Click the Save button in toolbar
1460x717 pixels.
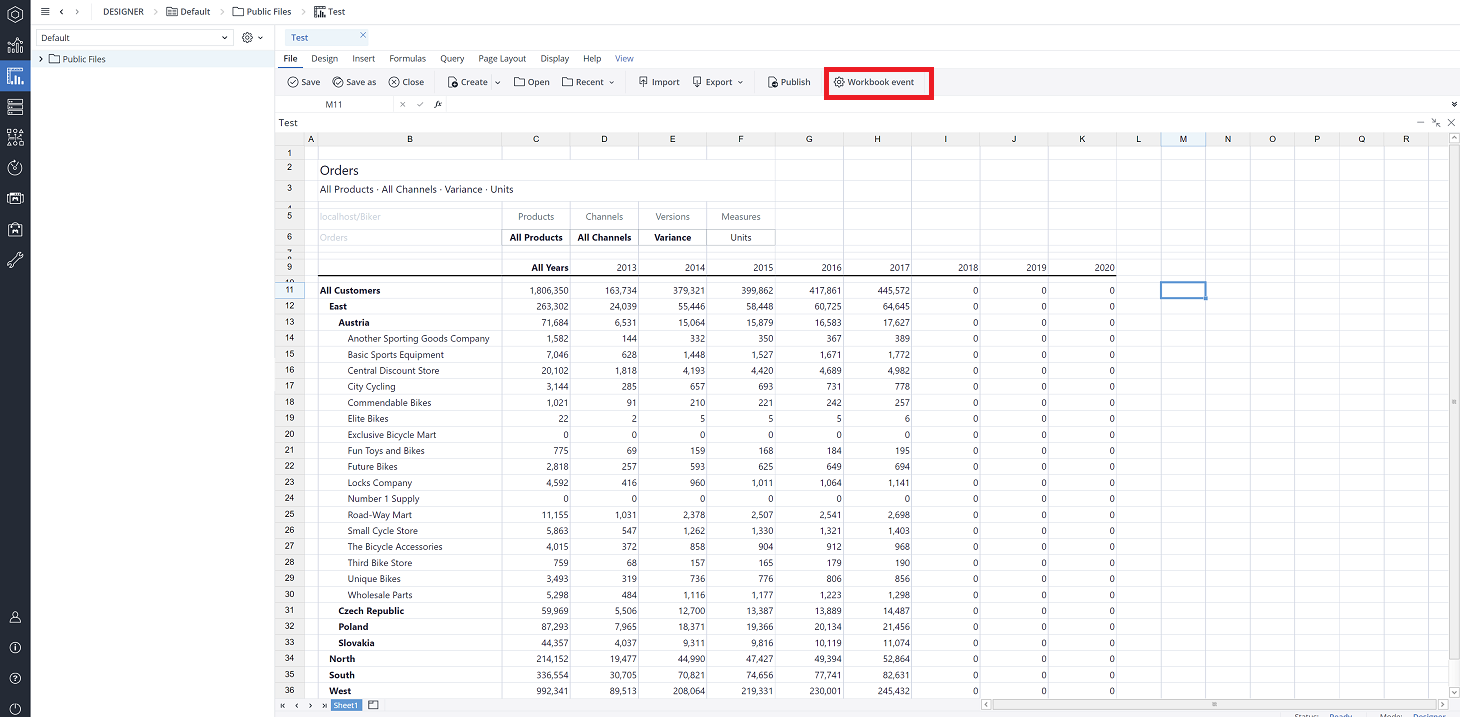pyautogui.click(x=304, y=82)
